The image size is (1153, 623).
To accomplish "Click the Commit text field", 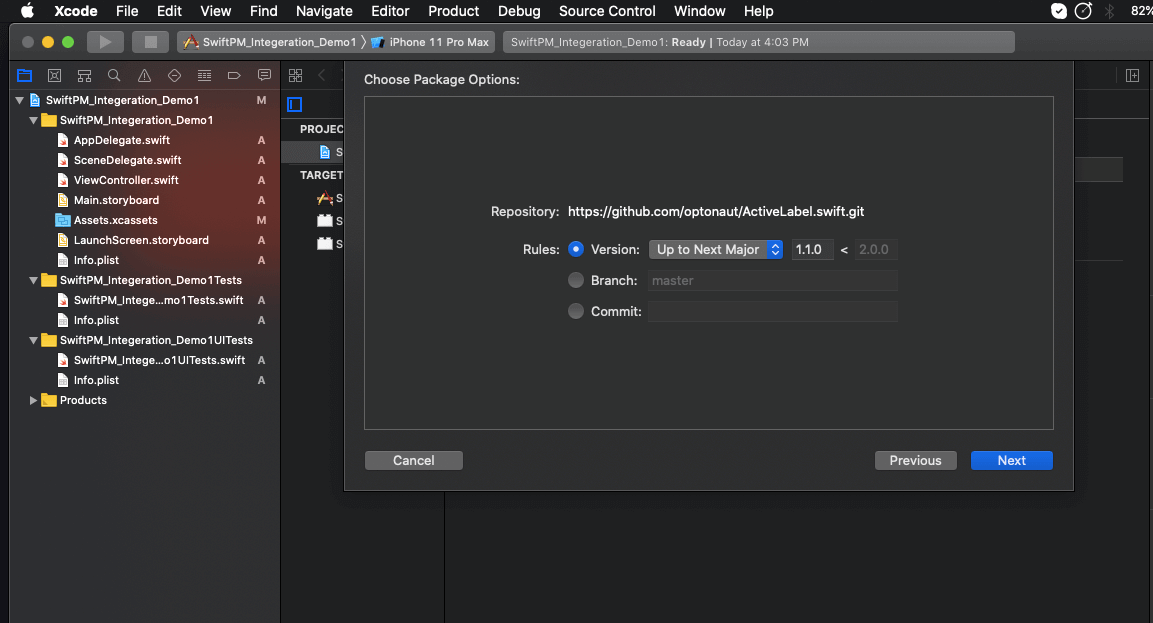I will [x=773, y=311].
